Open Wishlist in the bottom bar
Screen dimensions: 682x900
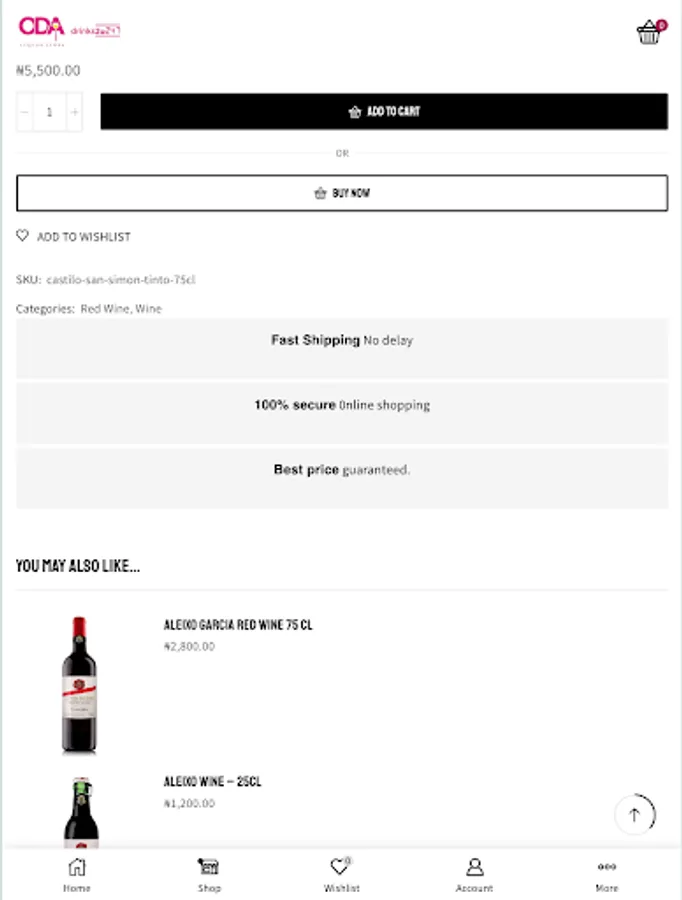341,875
